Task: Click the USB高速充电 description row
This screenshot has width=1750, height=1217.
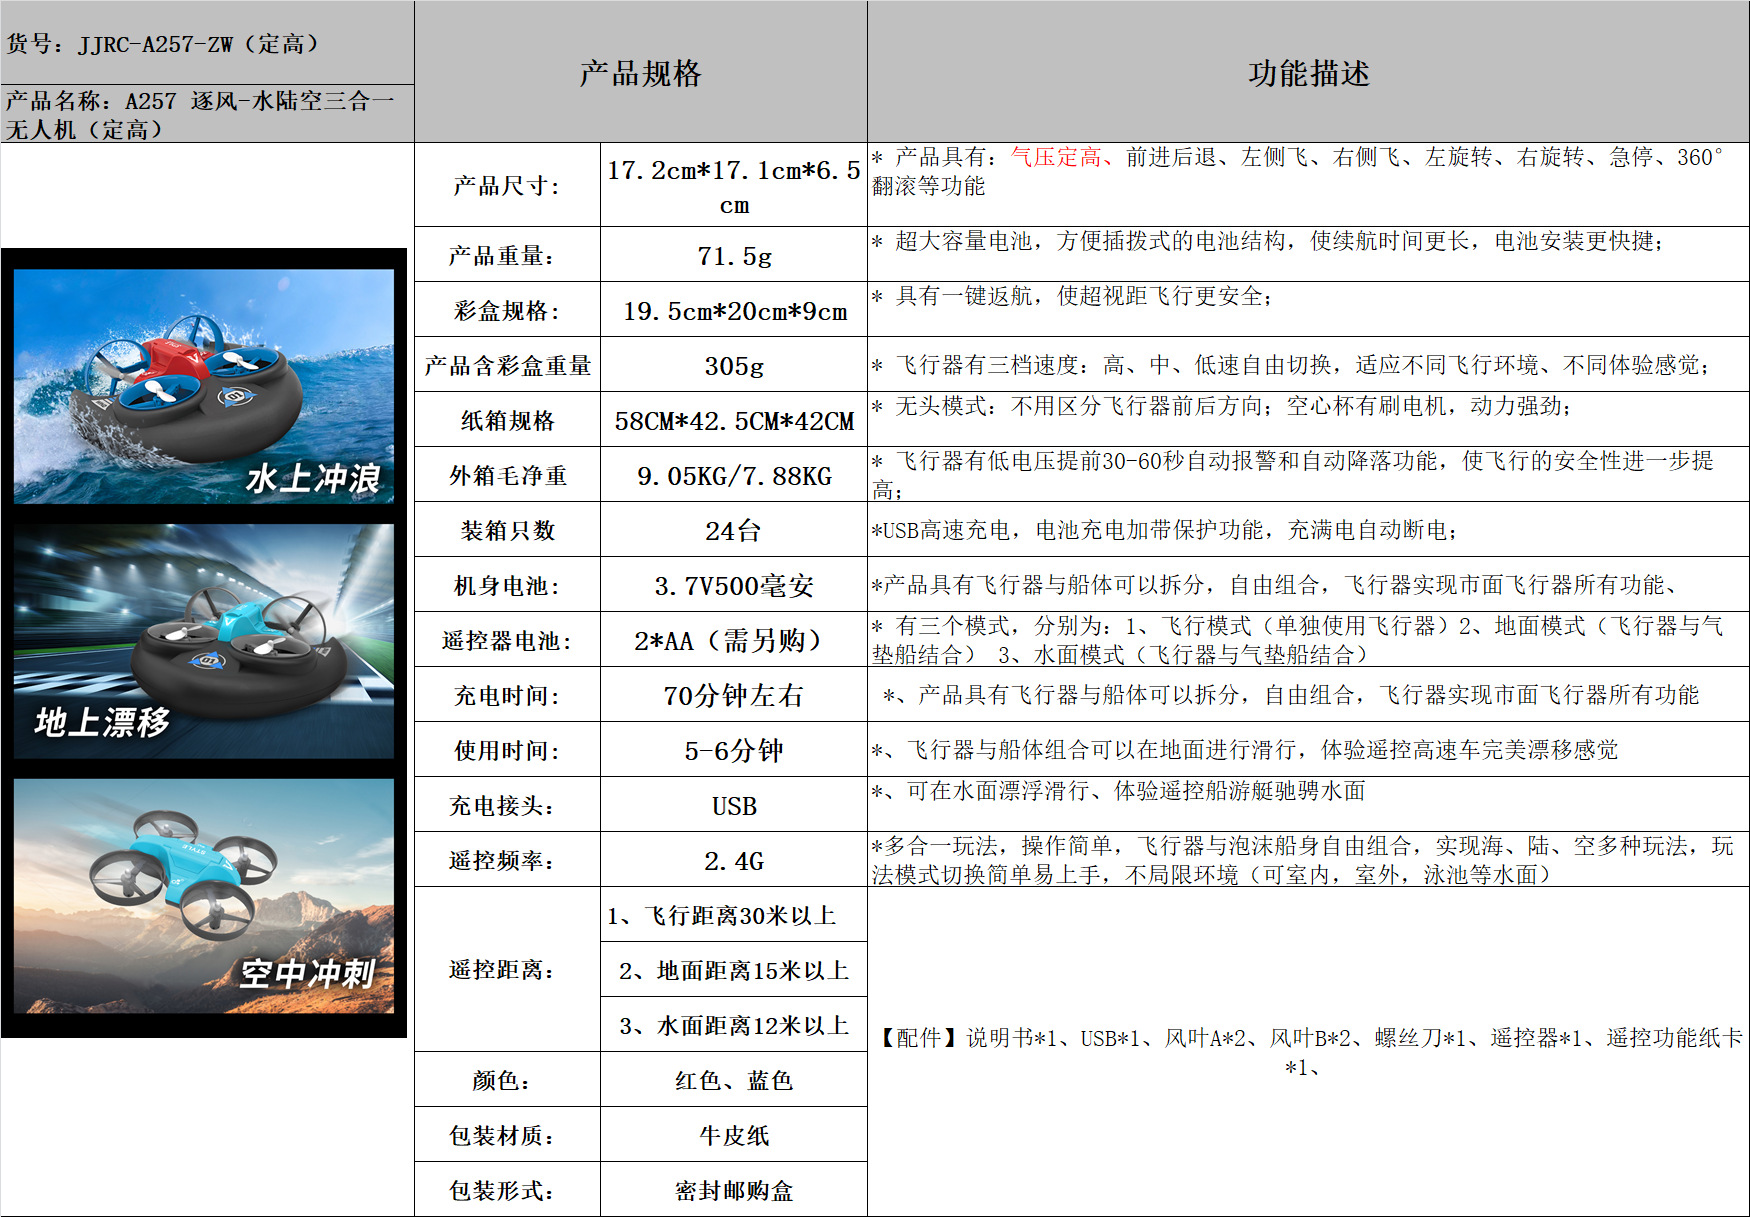Action: (x=1308, y=530)
